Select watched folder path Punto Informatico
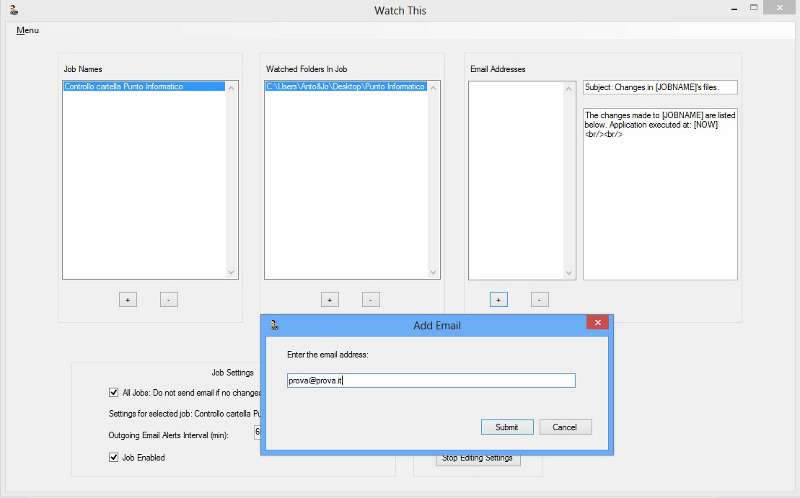 coord(346,87)
